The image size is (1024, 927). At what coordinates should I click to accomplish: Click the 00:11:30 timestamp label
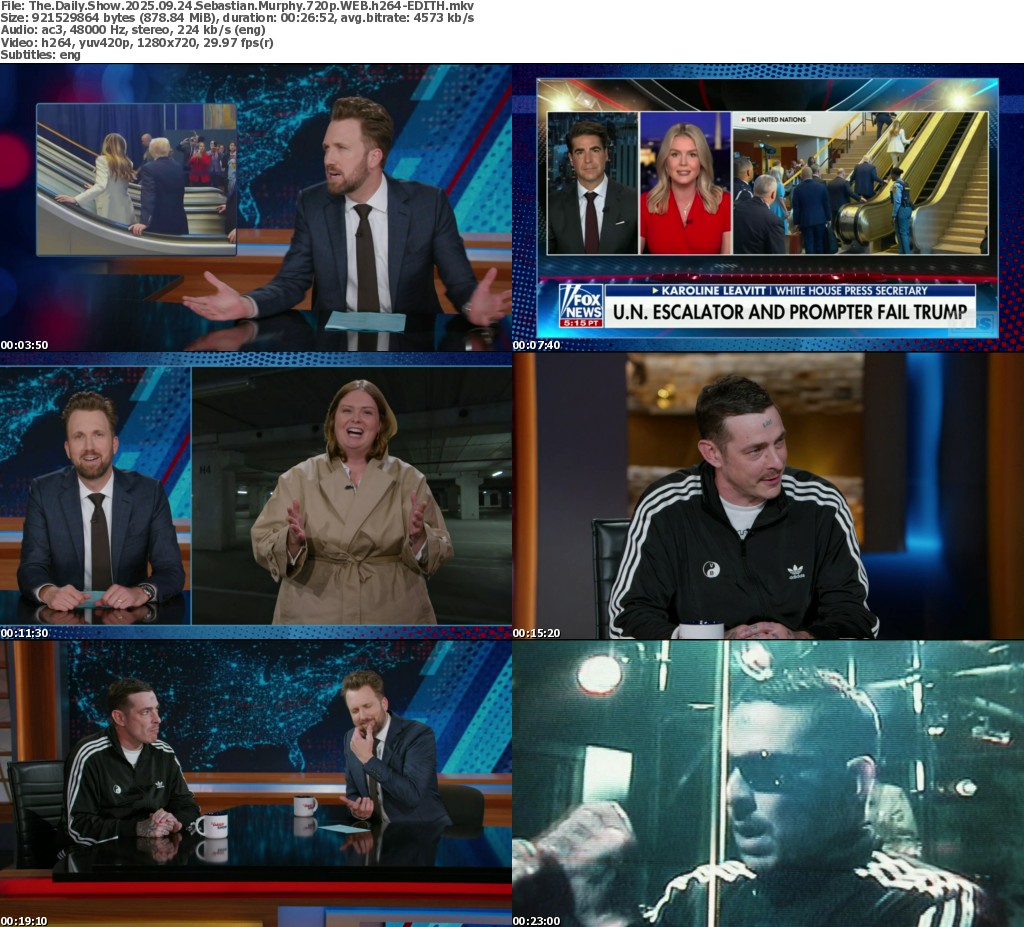[x=24, y=633]
